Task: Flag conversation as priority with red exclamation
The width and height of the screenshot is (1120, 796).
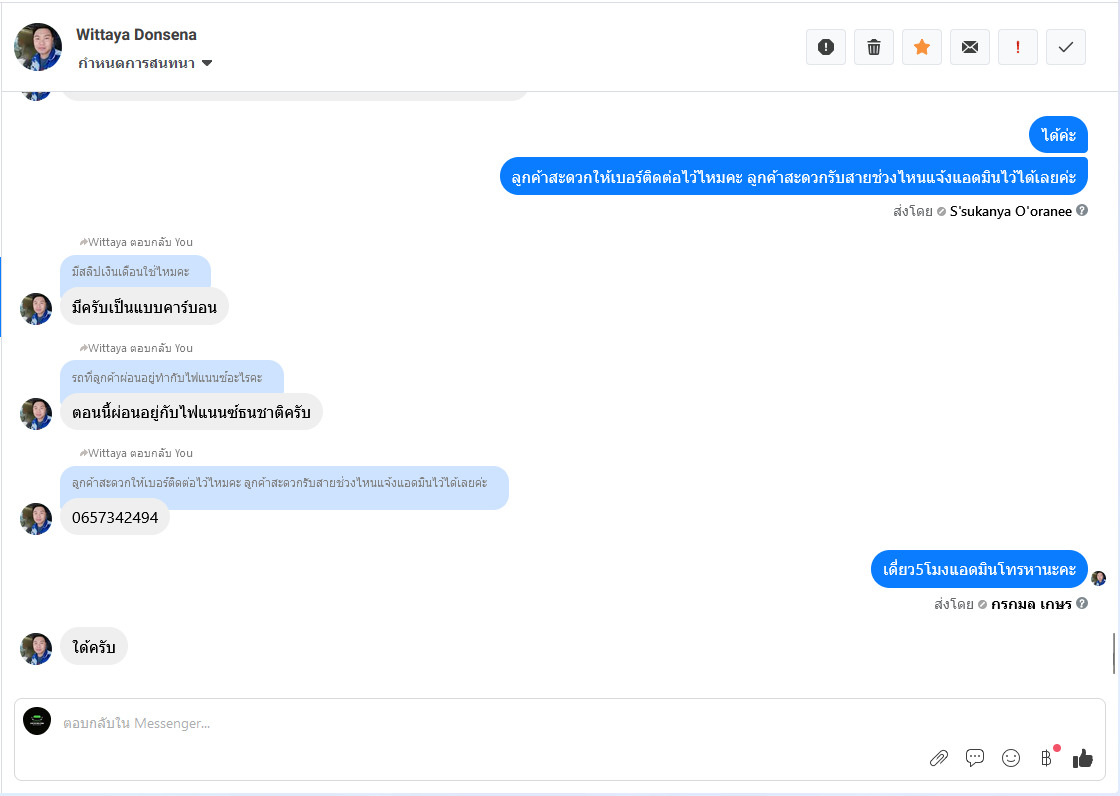Action: tap(1017, 47)
